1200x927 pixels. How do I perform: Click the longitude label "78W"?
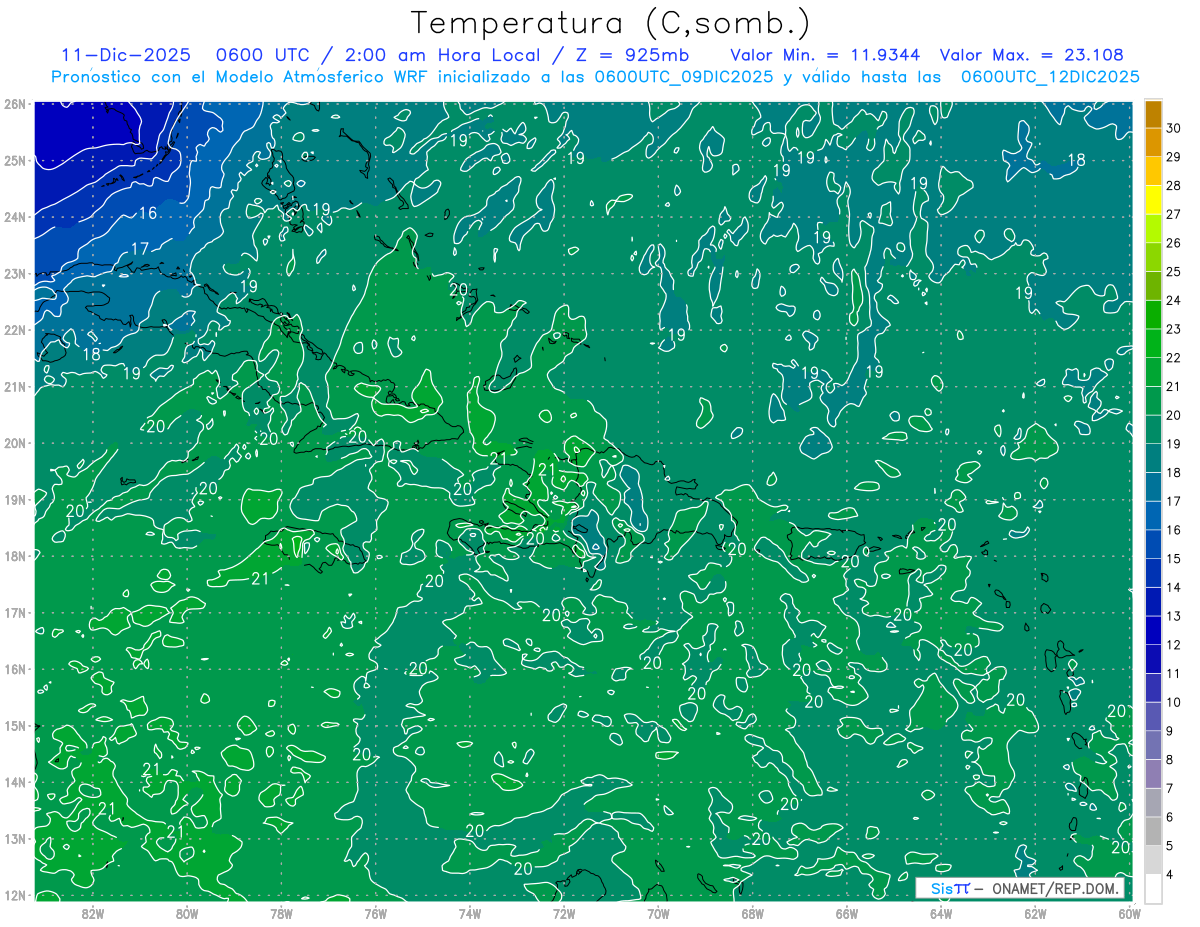click(281, 913)
